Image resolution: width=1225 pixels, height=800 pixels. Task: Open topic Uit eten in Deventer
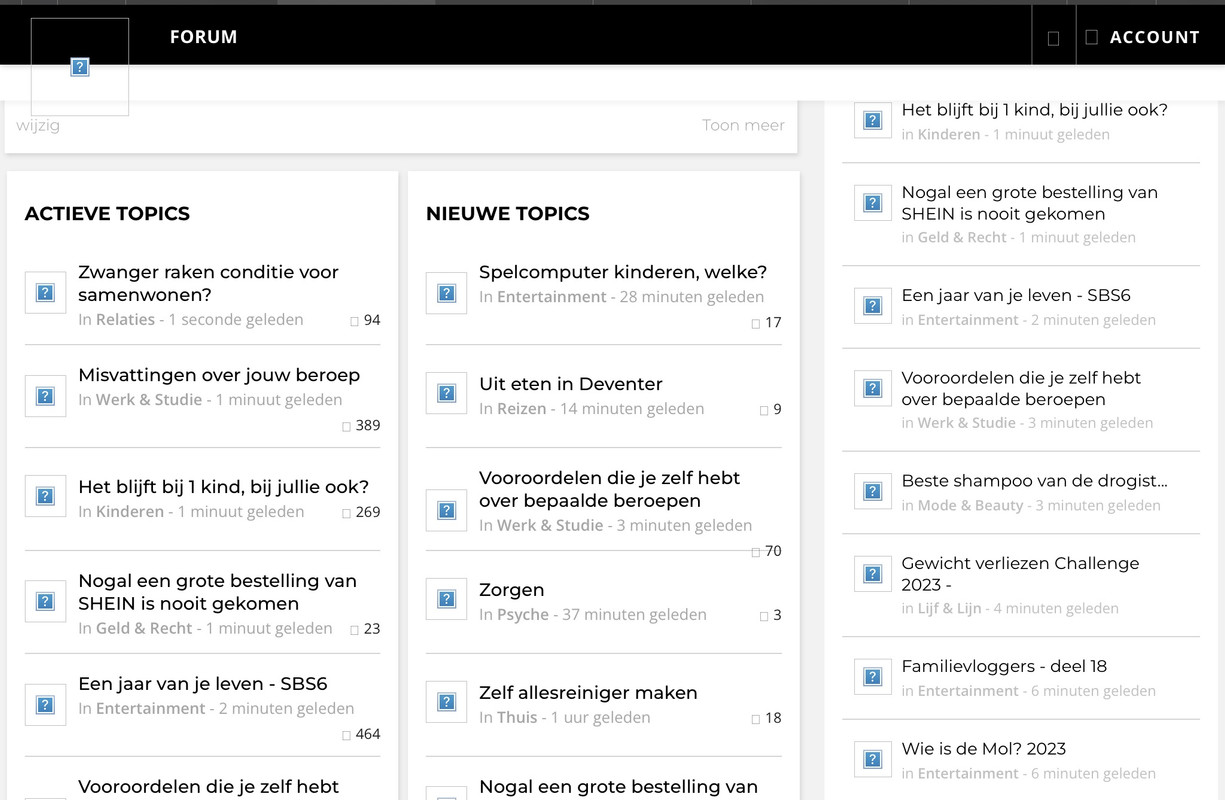point(571,384)
